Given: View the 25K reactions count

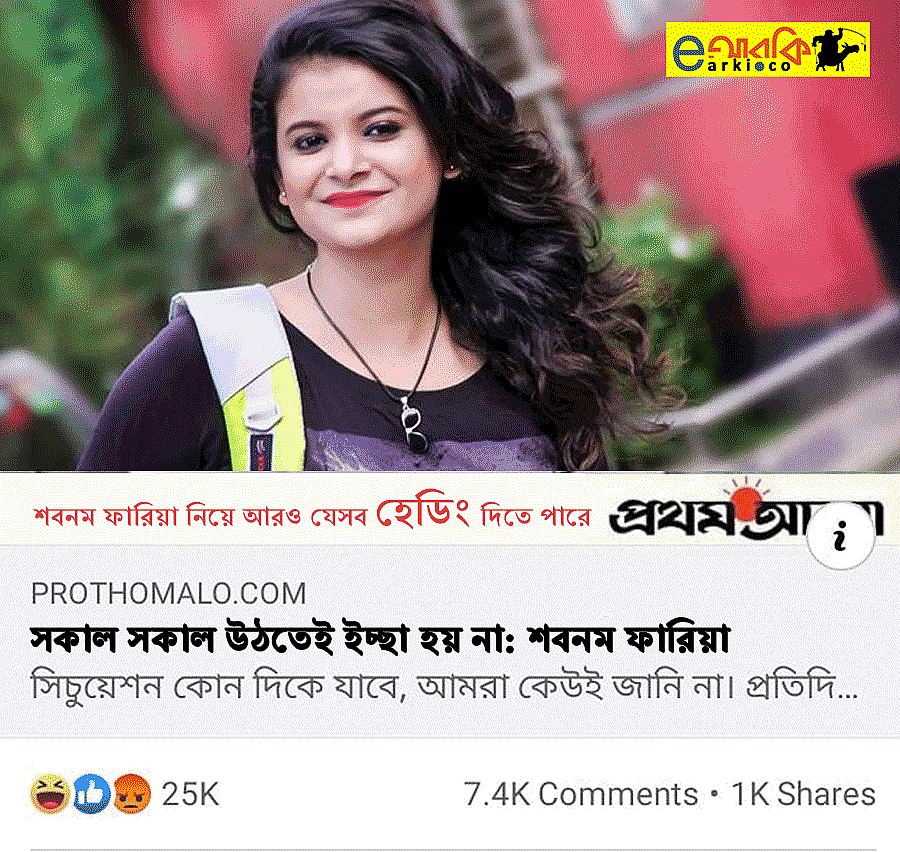Looking at the screenshot, I should coord(190,795).
